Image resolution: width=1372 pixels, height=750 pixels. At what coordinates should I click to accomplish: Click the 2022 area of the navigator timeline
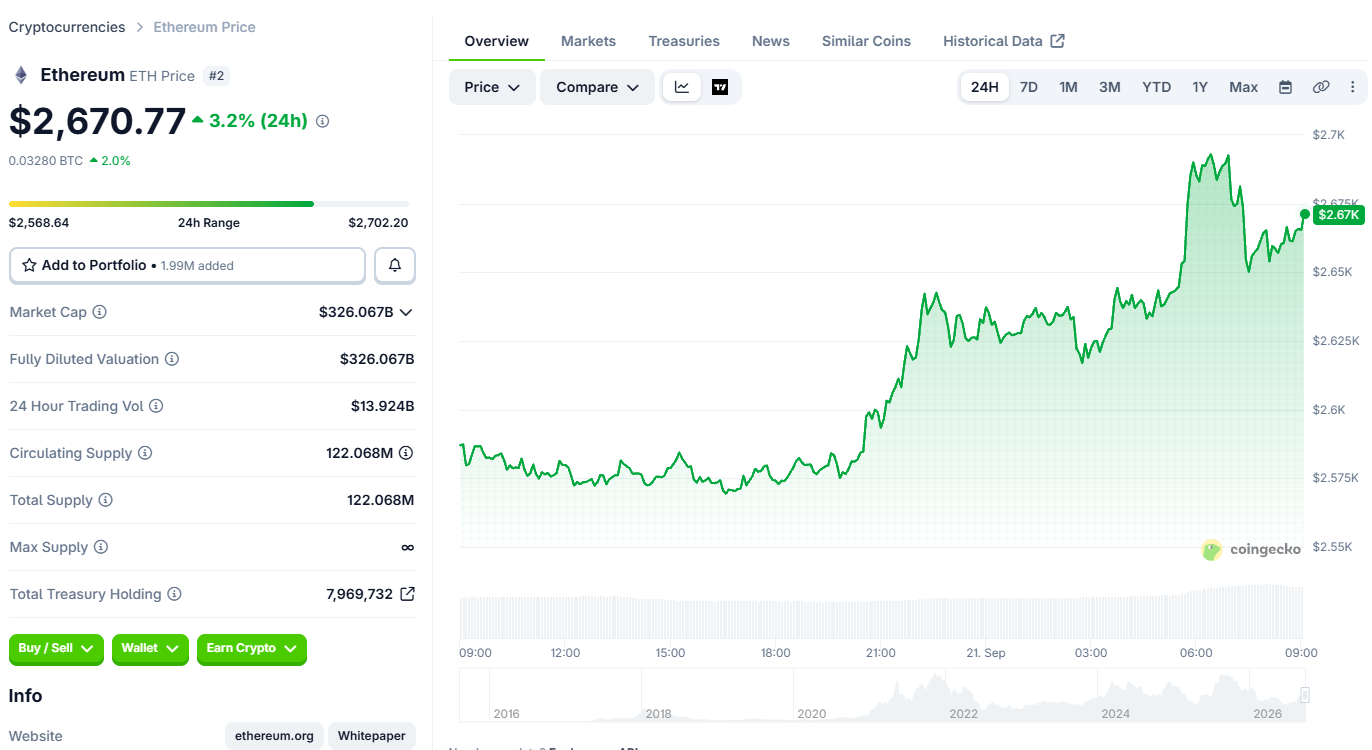click(963, 713)
